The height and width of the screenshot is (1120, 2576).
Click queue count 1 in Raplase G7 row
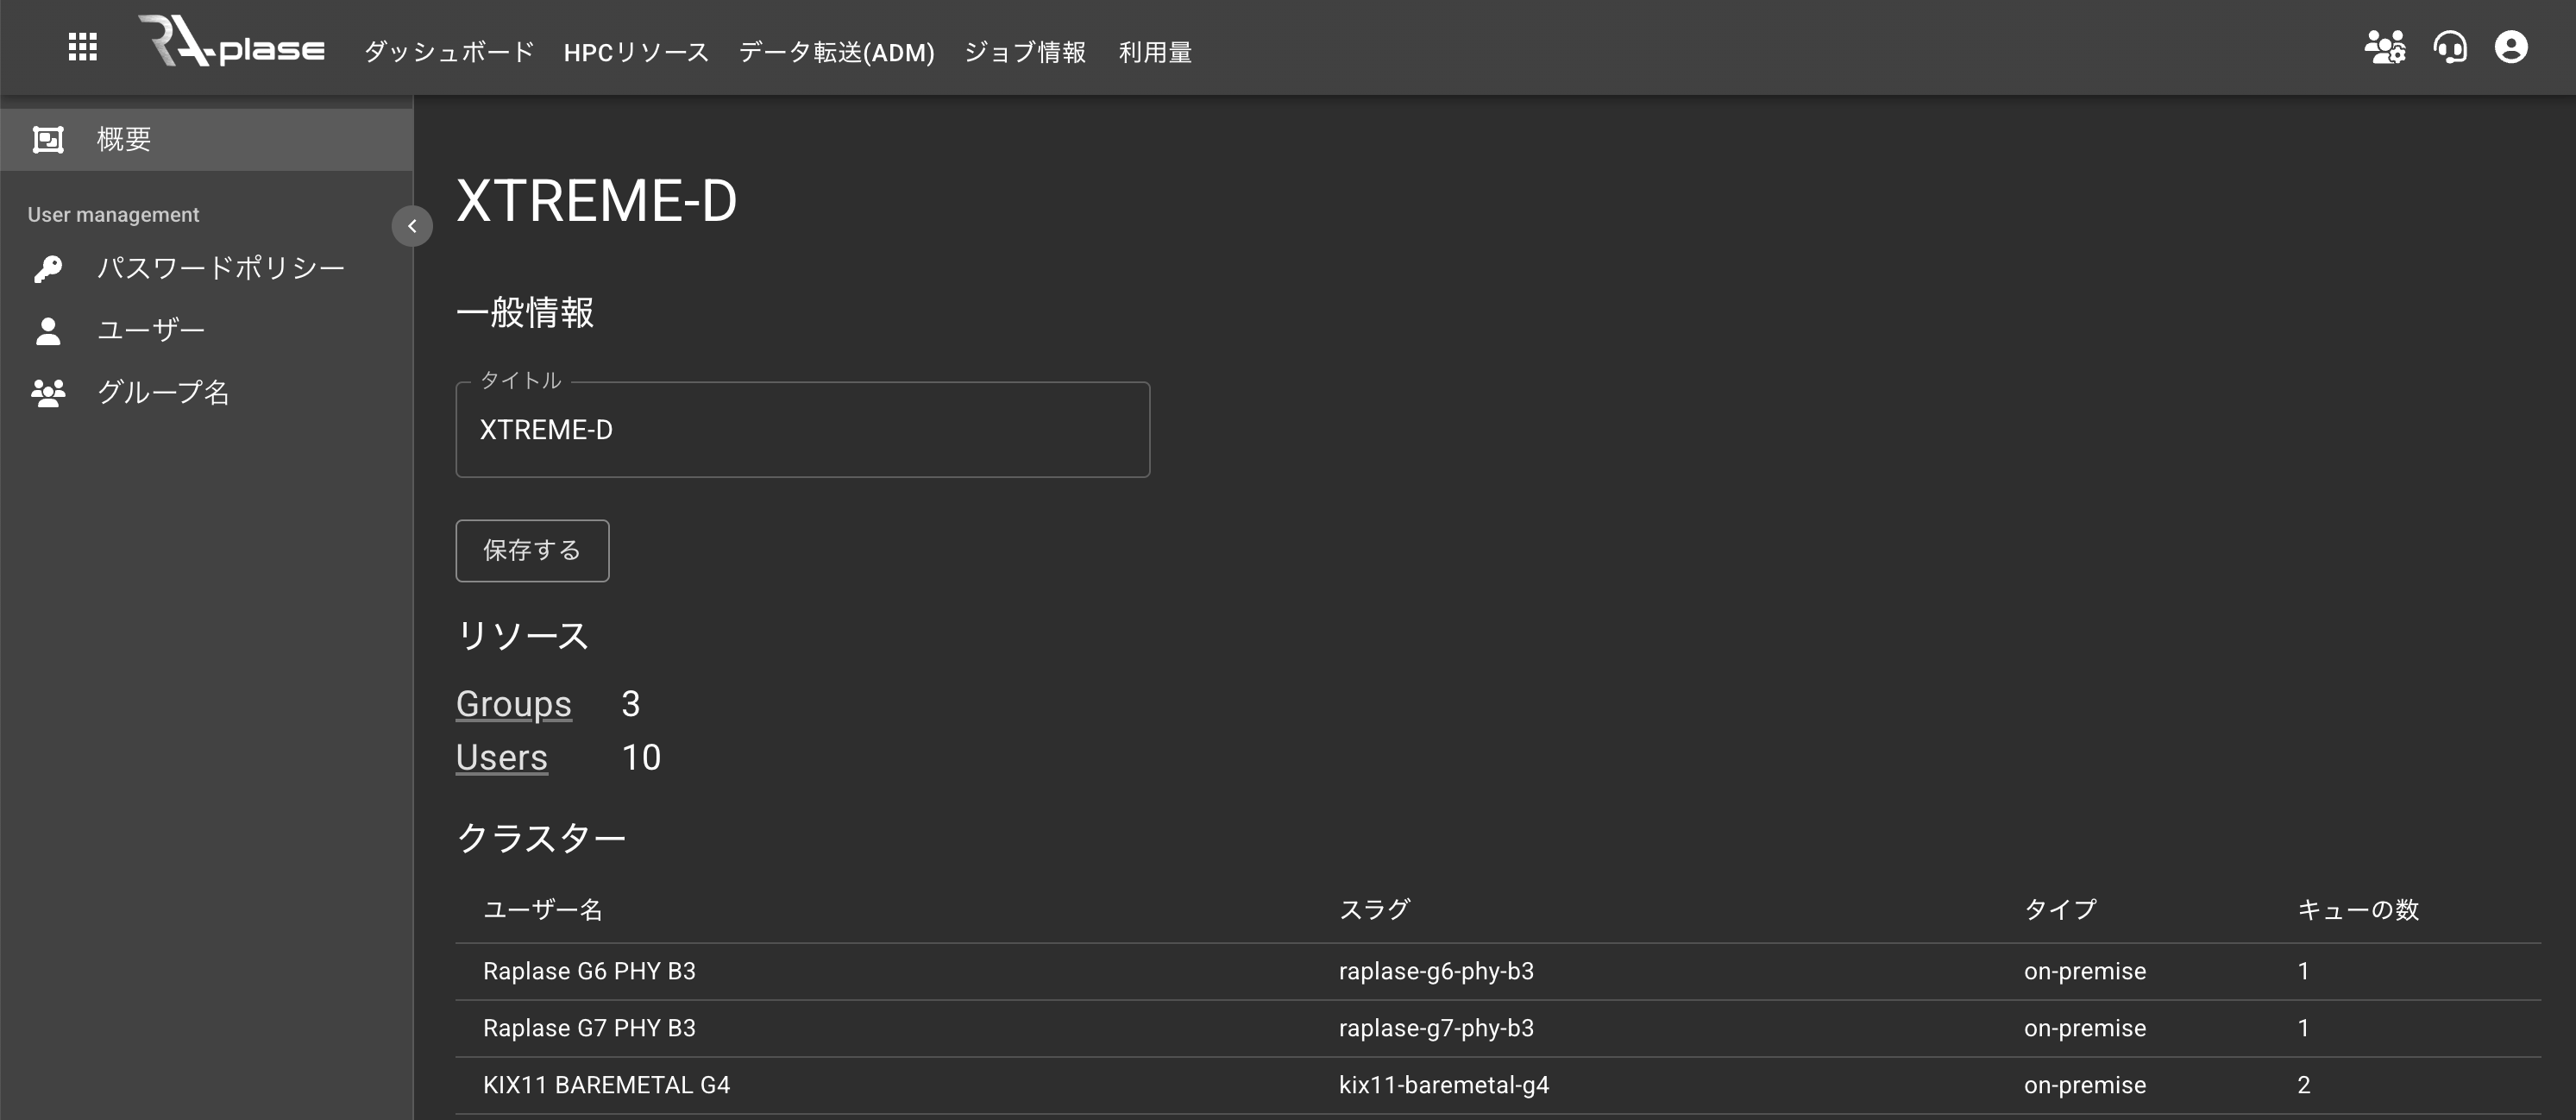(x=2304, y=1028)
